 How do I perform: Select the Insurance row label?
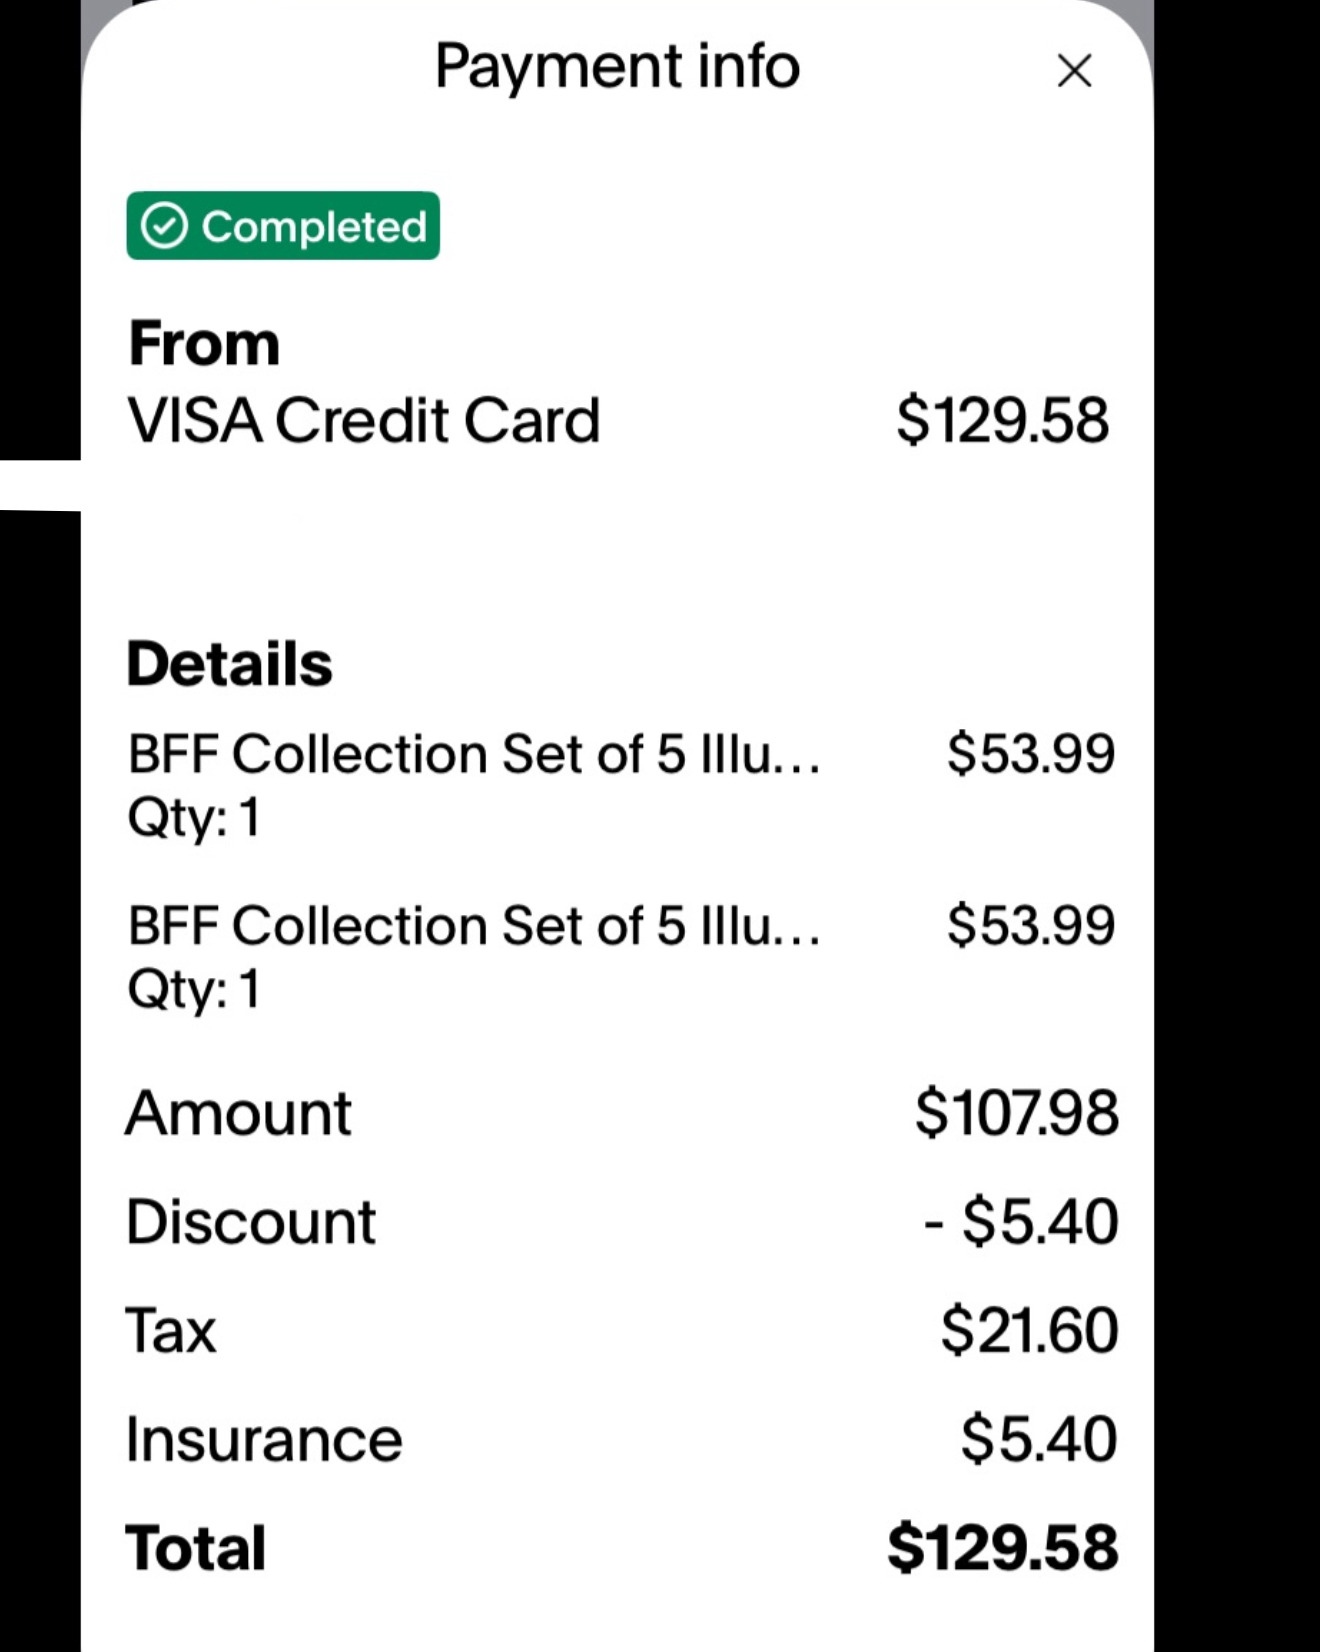click(264, 1440)
